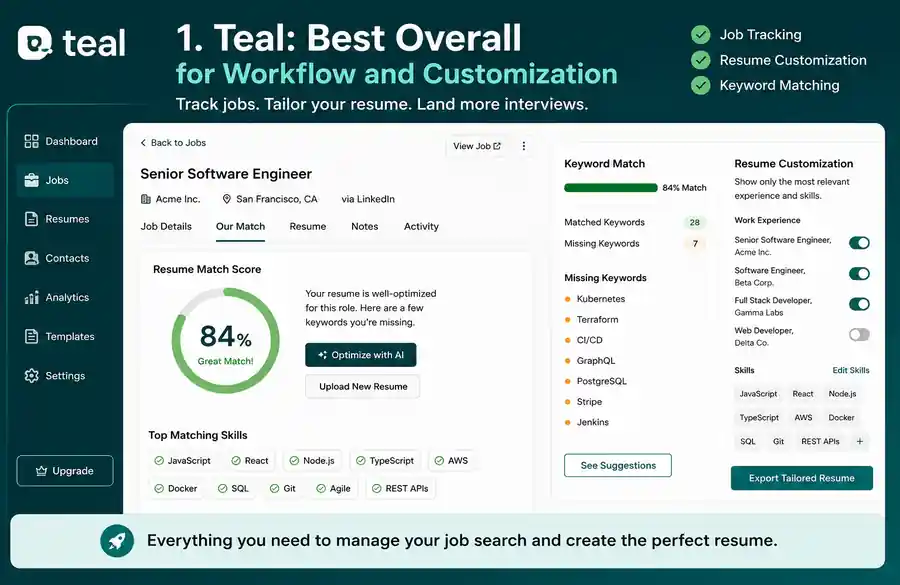900x585 pixels.
Task: Click the Keyword Matching checkmark icon
Action: point(700,85)
